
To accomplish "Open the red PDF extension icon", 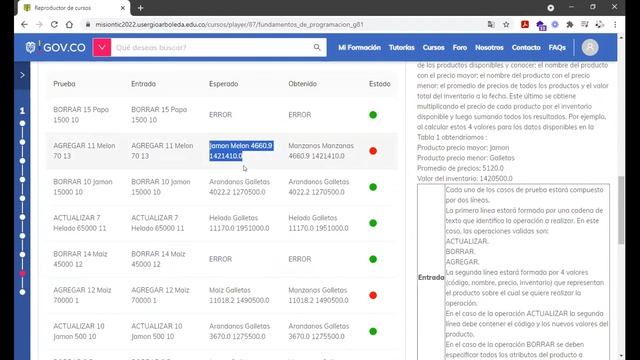I will tap(525, 24).
